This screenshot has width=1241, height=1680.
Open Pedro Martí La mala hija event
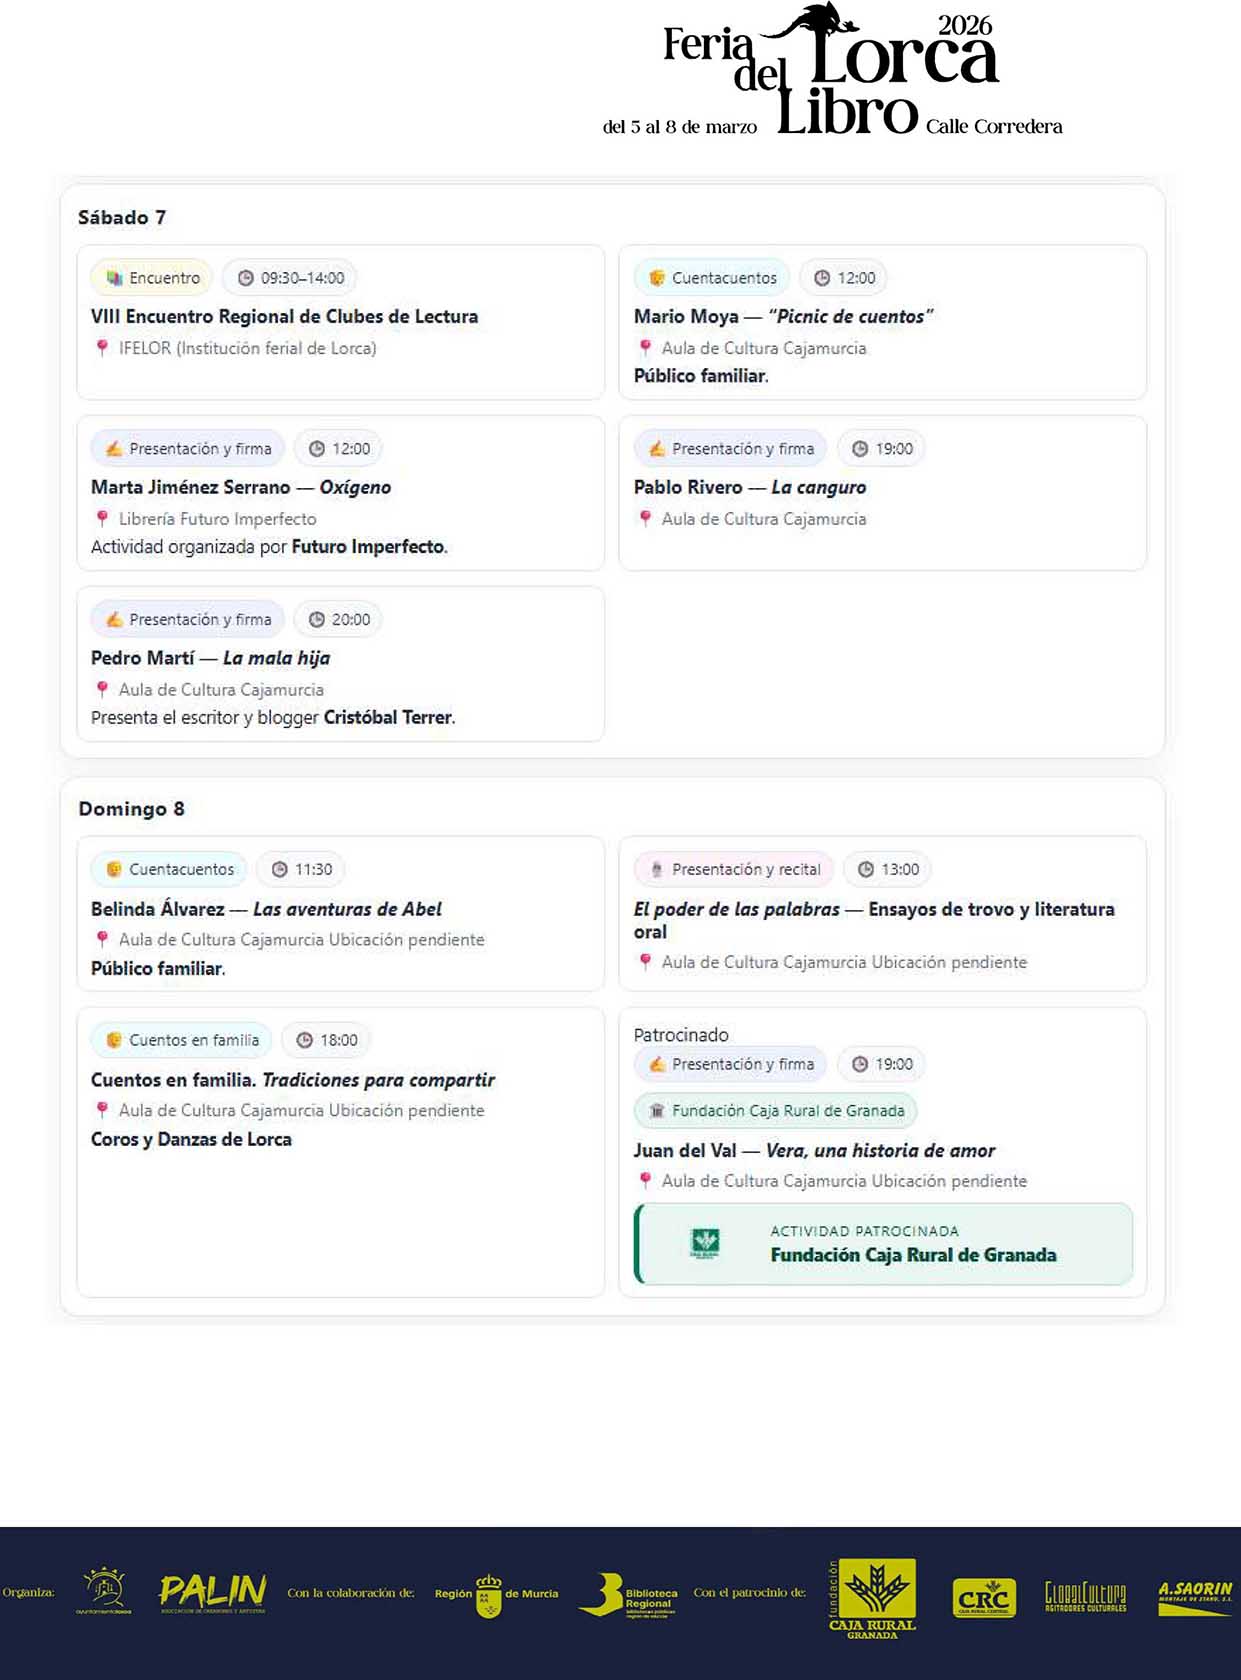(x=210, y=658)
